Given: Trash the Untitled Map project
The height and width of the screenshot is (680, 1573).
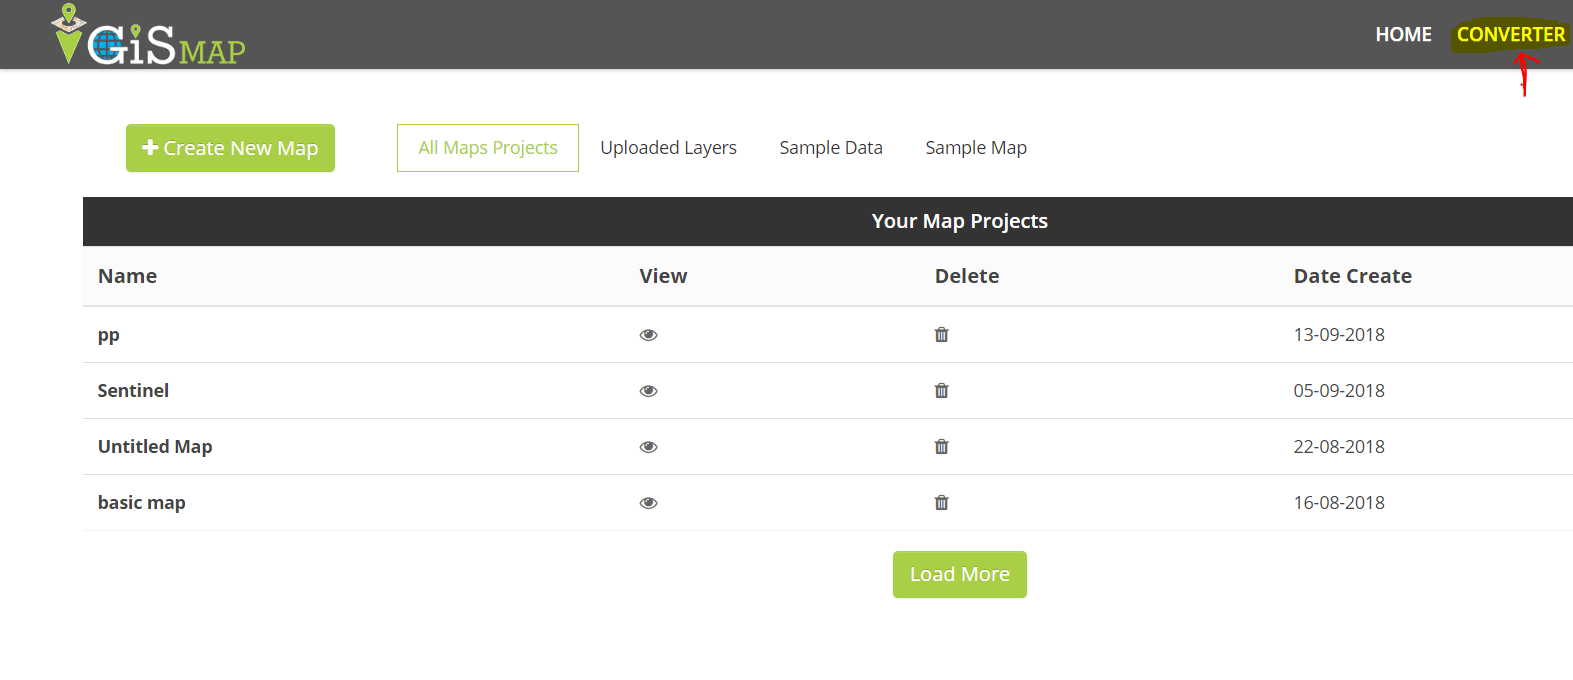Looking at the screenshot, I should (941, 447).
